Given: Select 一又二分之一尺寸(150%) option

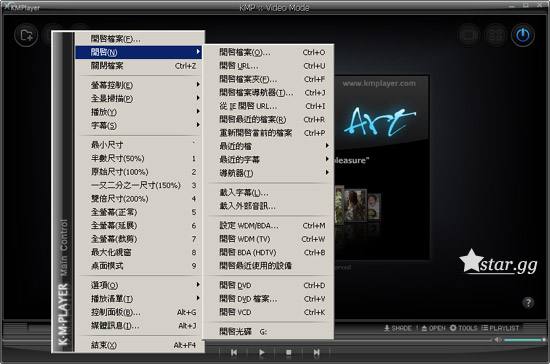Looking at the screenshot, I should click(140, 185).
